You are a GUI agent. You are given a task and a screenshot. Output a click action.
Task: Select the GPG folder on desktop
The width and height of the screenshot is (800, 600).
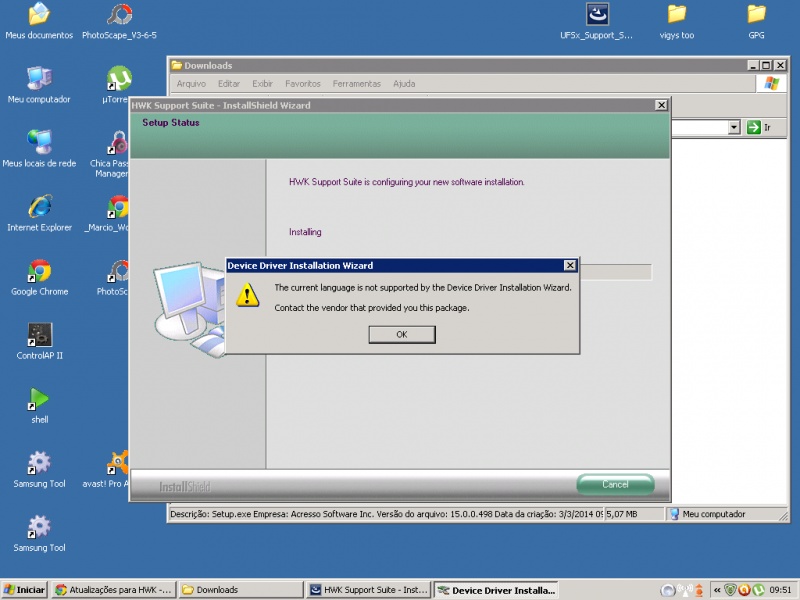click(x=756, y=21)
